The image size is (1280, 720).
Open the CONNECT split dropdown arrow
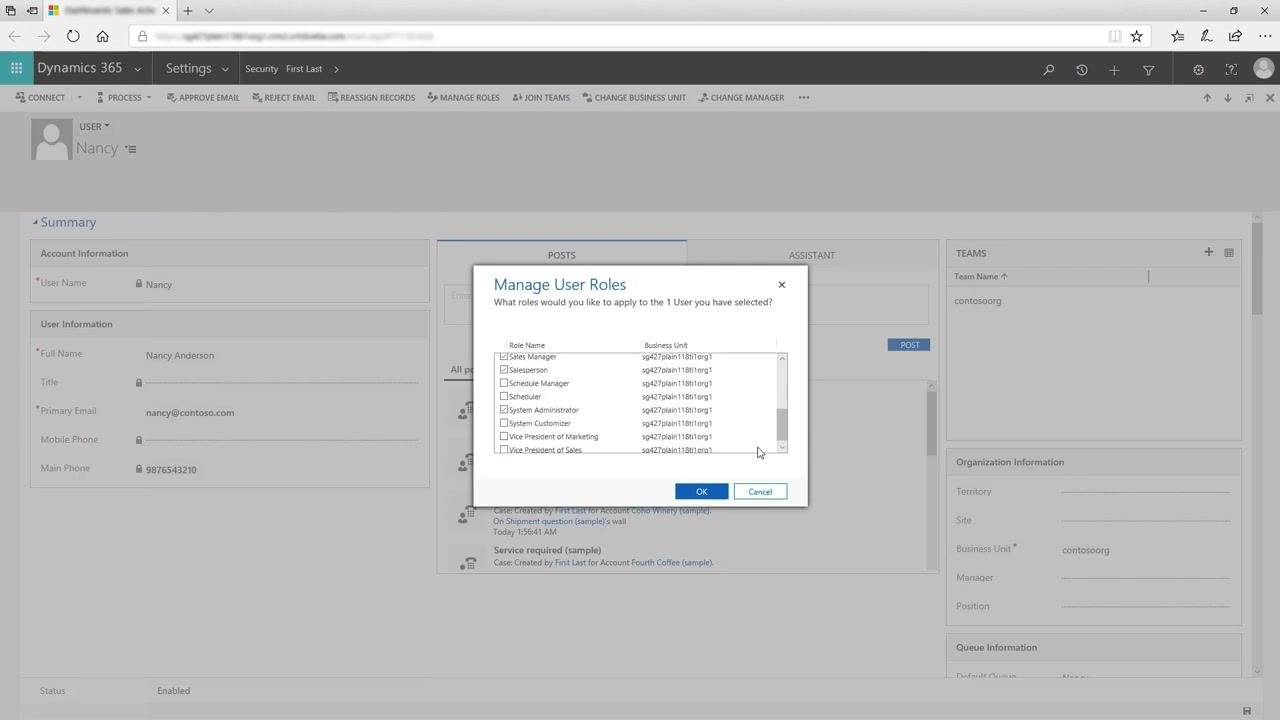(x=79, y=98)
